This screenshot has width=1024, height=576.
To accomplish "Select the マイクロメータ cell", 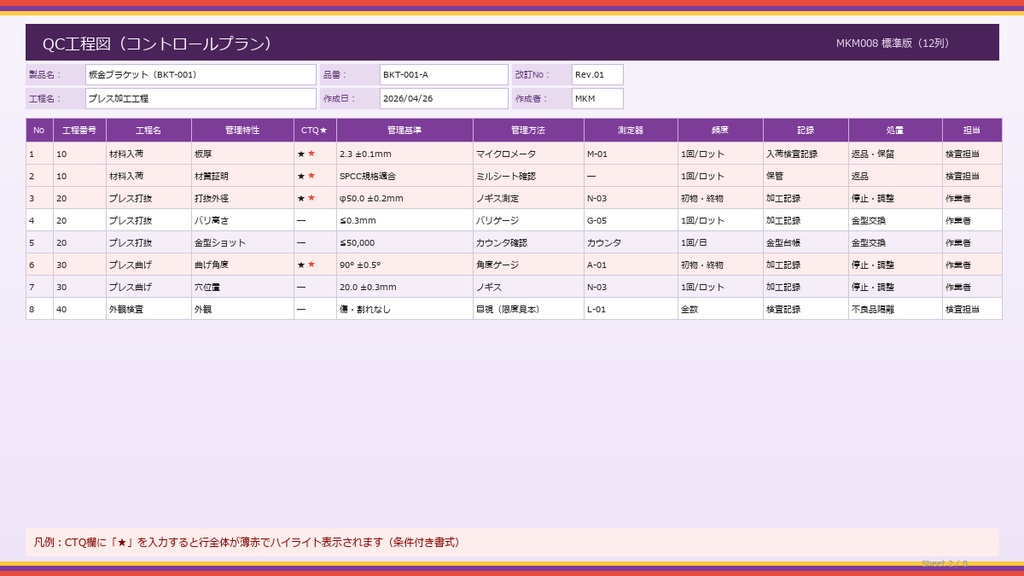I will 528,154.
